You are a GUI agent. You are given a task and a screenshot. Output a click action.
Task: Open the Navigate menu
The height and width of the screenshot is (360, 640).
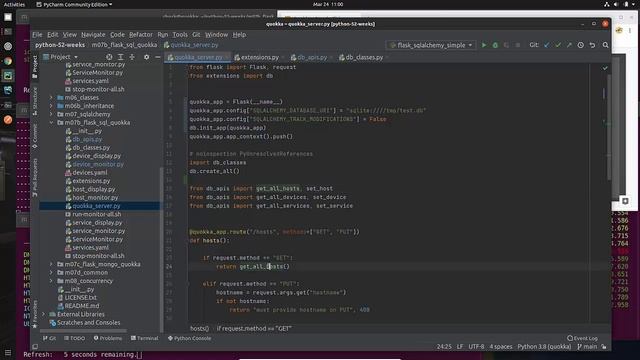(93, 35)
